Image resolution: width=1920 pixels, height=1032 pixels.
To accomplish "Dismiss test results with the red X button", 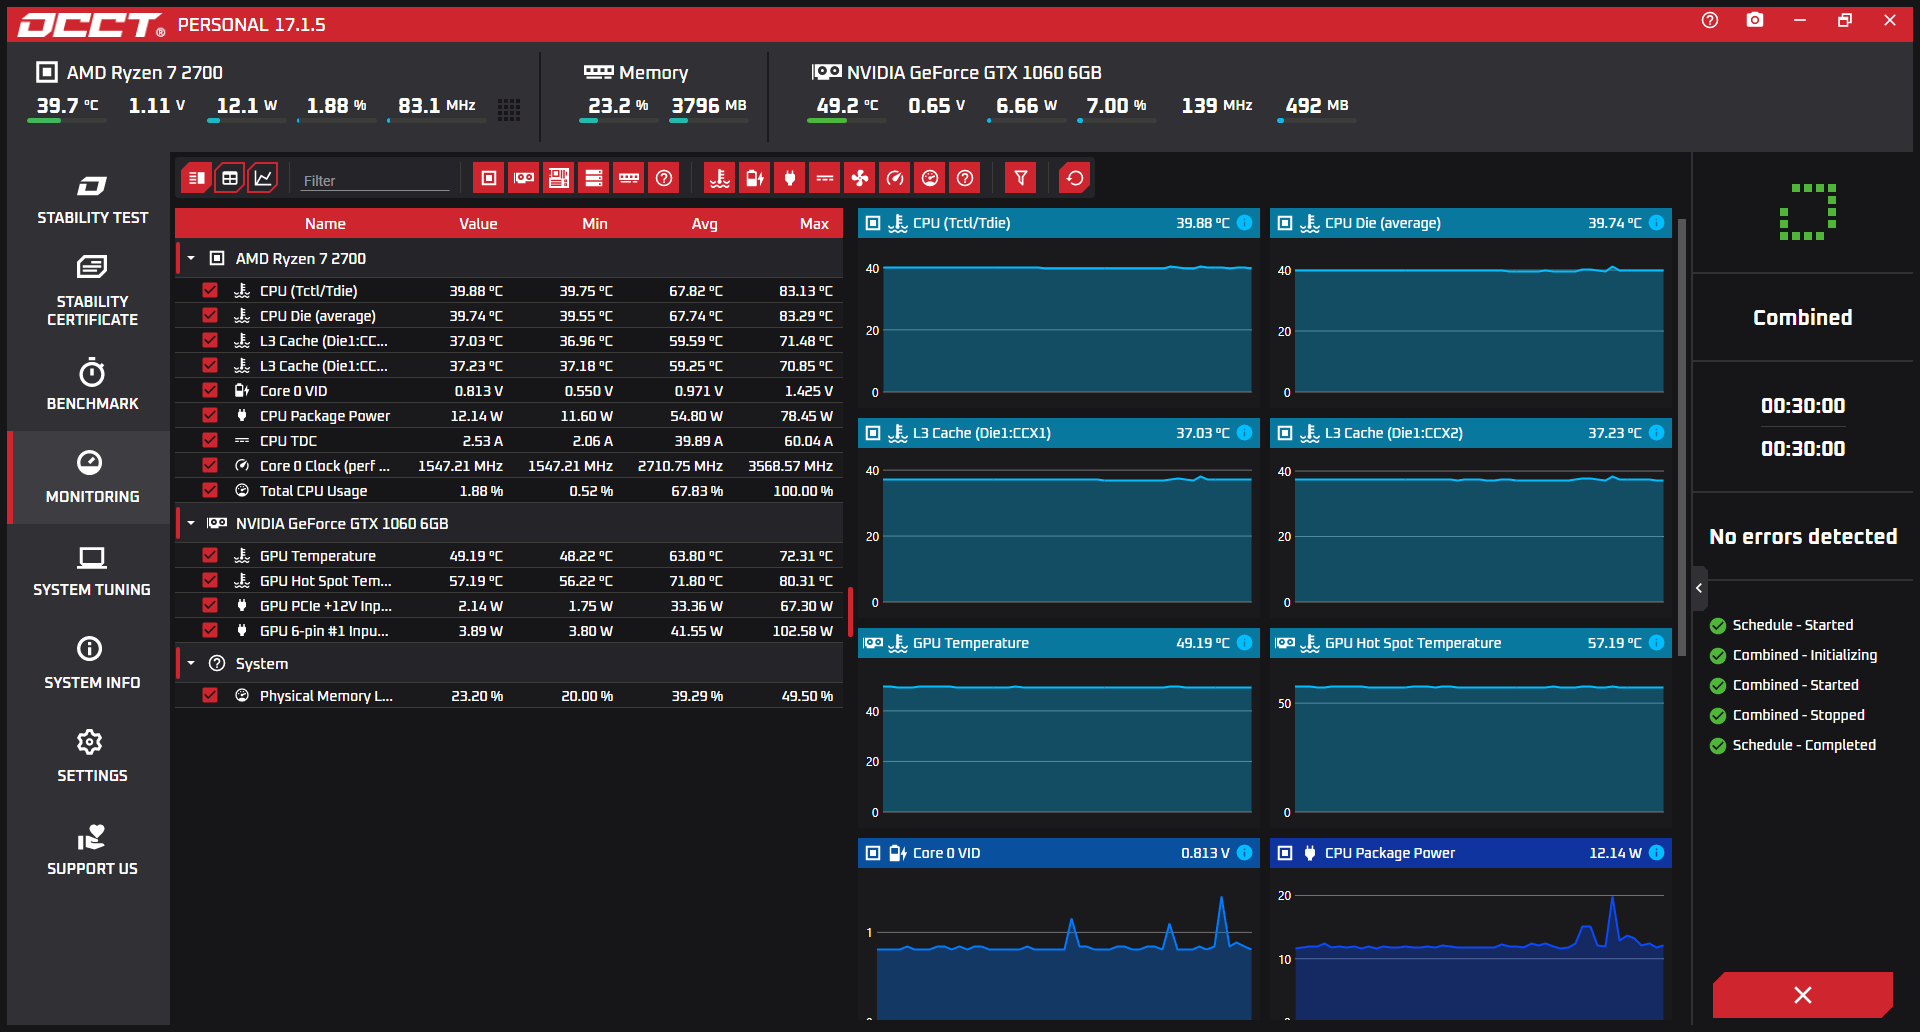I will click(1802, 995).
